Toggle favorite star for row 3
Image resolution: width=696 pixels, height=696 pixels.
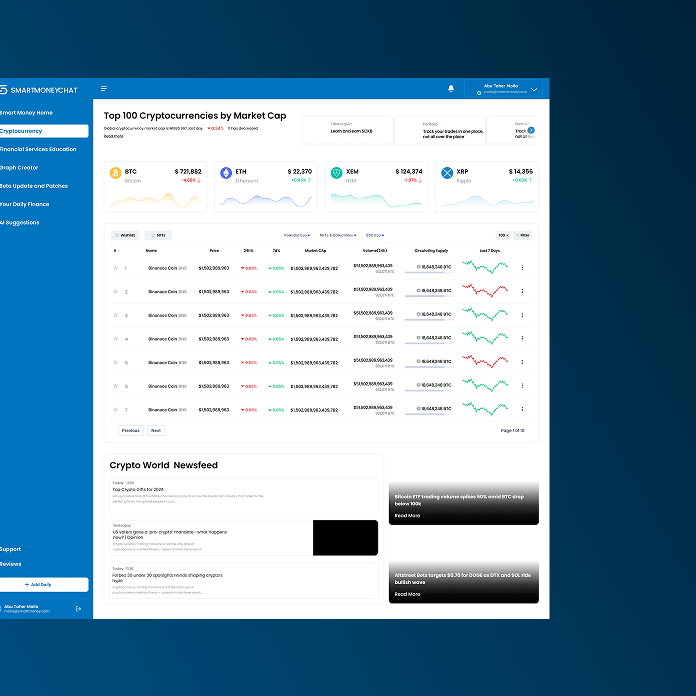tap(115, 315)
